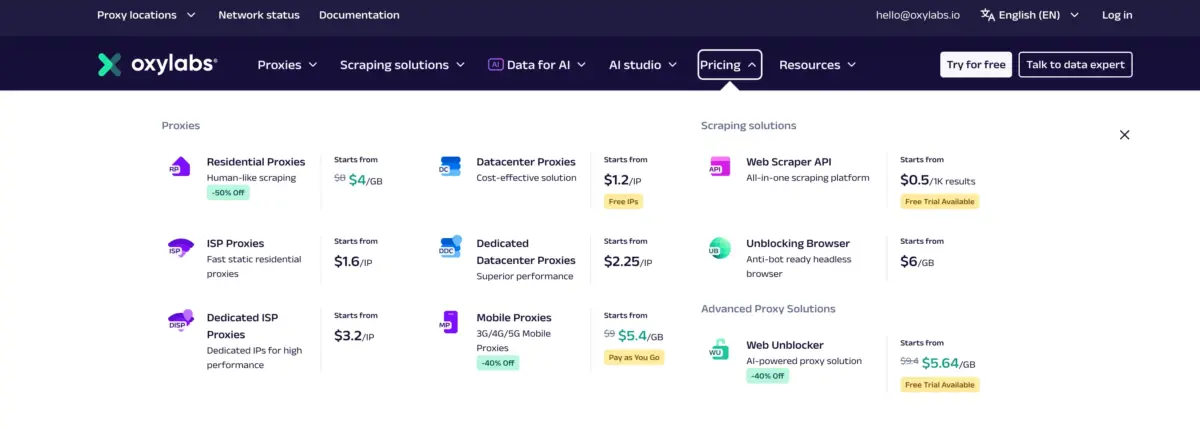Open the Network status page
The width and height of the screenshot is (1200, 427).
point(258,15)
